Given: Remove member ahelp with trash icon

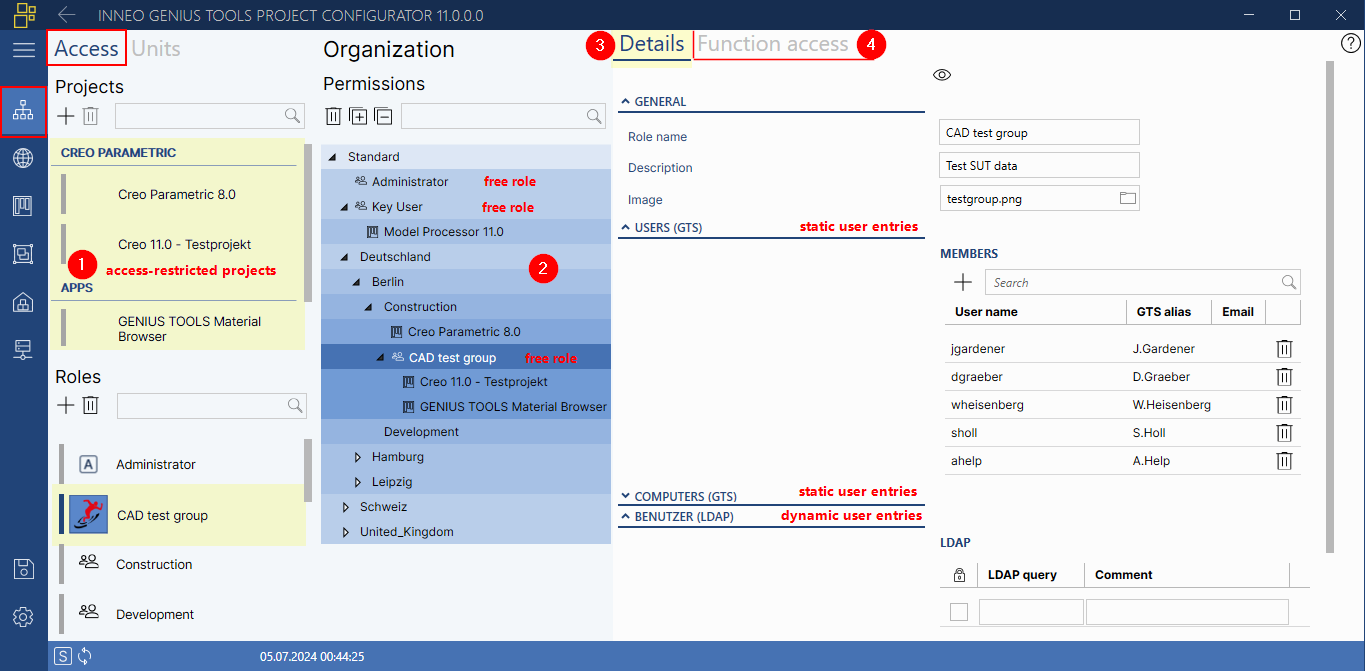Looking at the screenshot, I should coord(1285,461).
